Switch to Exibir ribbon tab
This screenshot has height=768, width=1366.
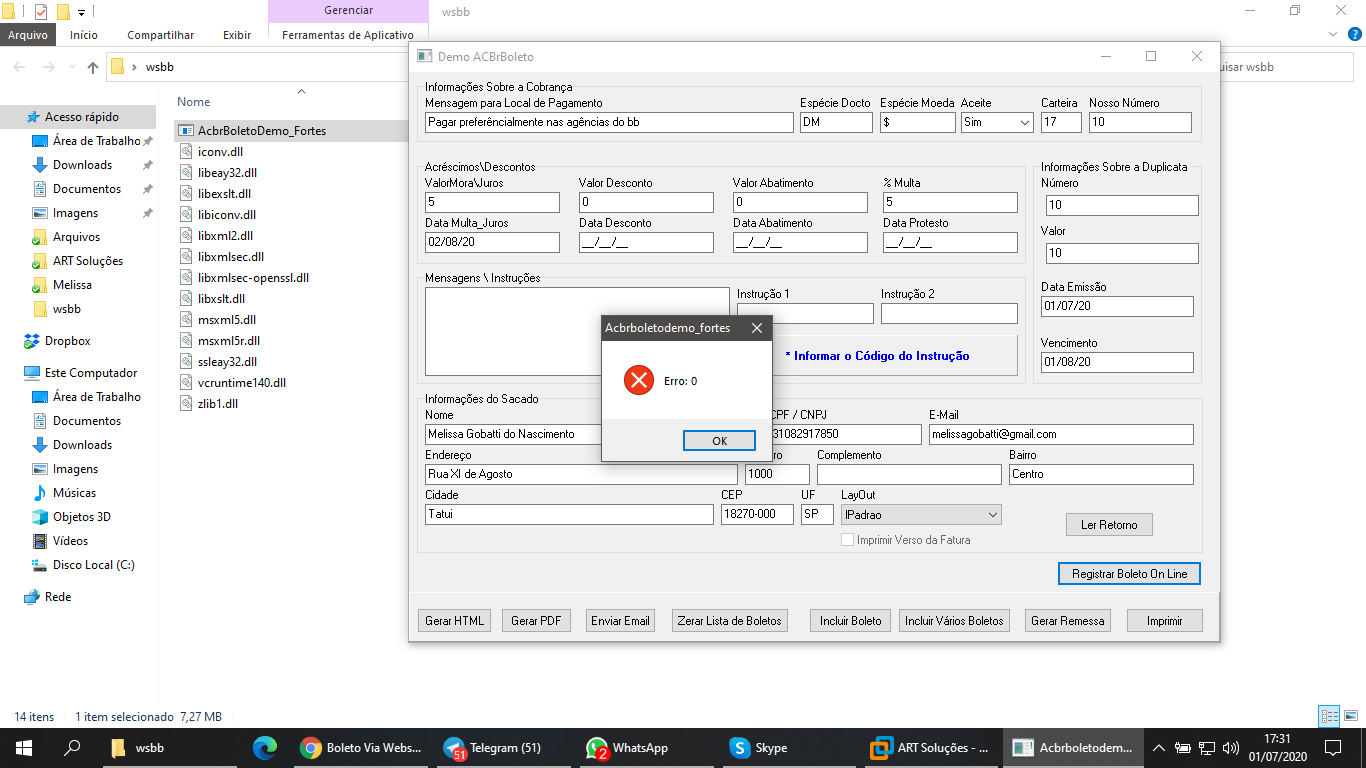click(x=237, y=35)
